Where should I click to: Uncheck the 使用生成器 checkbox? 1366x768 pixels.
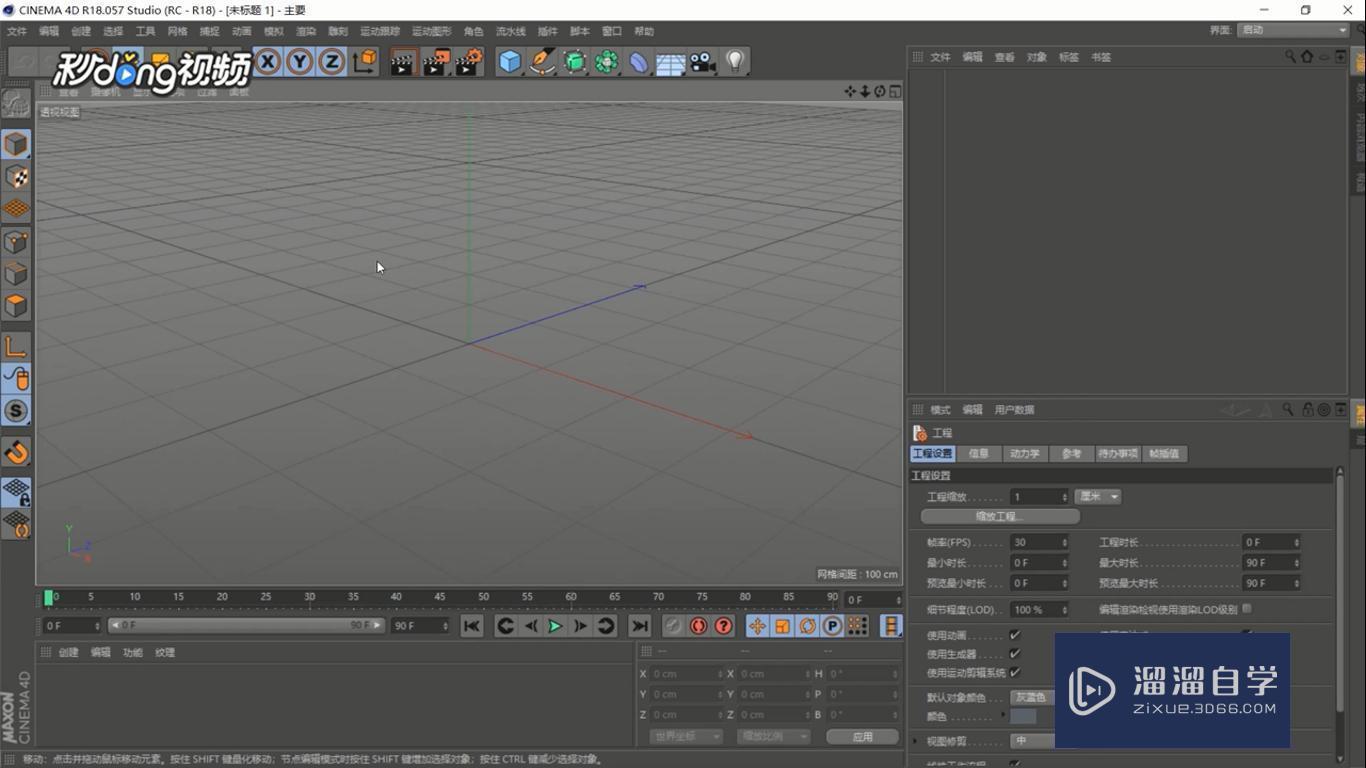1015,654
